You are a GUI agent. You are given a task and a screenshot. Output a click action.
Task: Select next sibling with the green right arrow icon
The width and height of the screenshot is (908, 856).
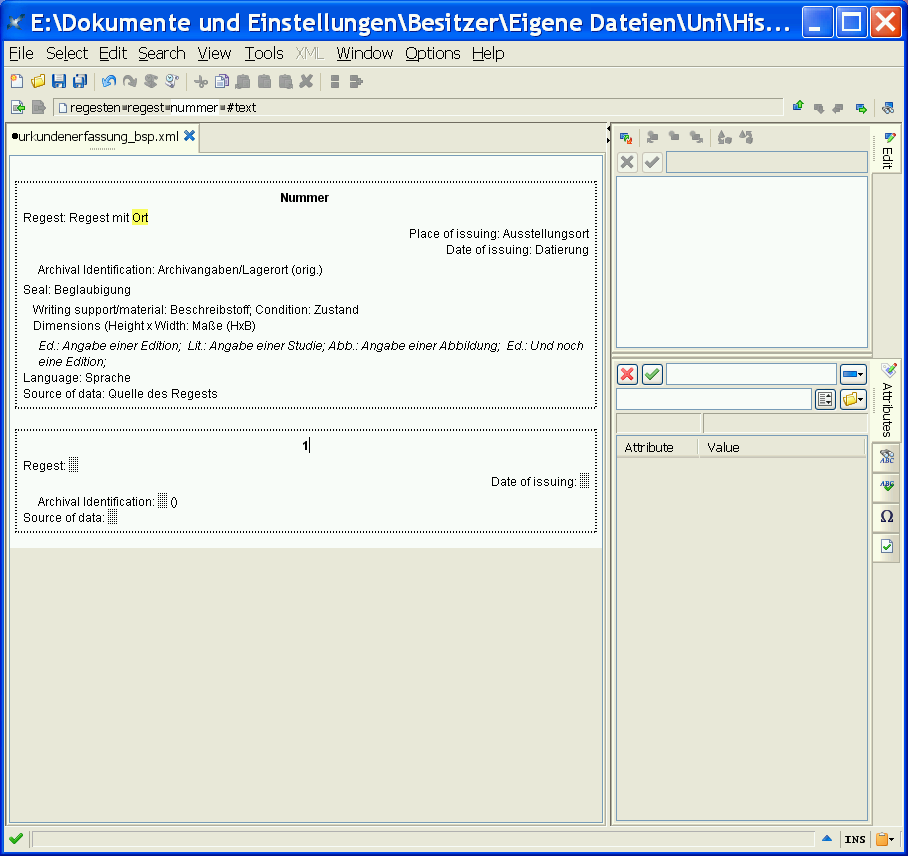[x=861, y=108]
